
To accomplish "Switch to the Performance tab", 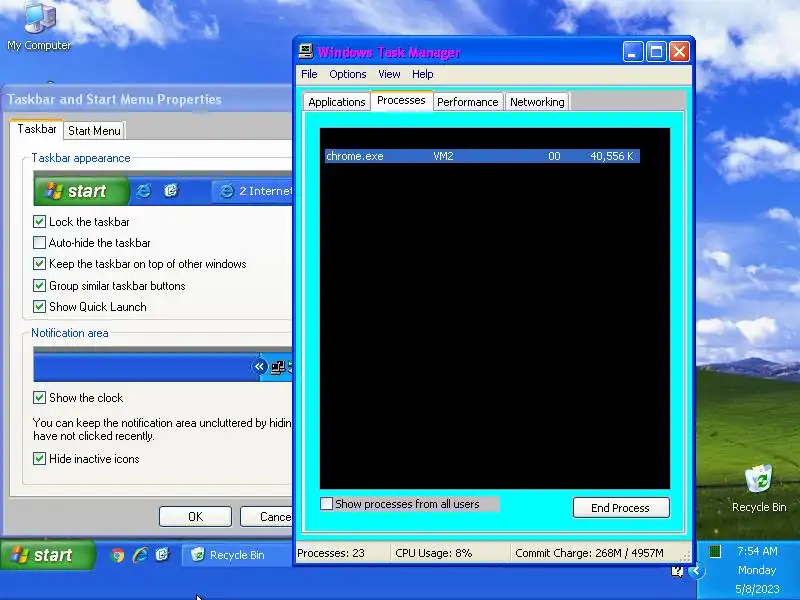I will 467,102.
